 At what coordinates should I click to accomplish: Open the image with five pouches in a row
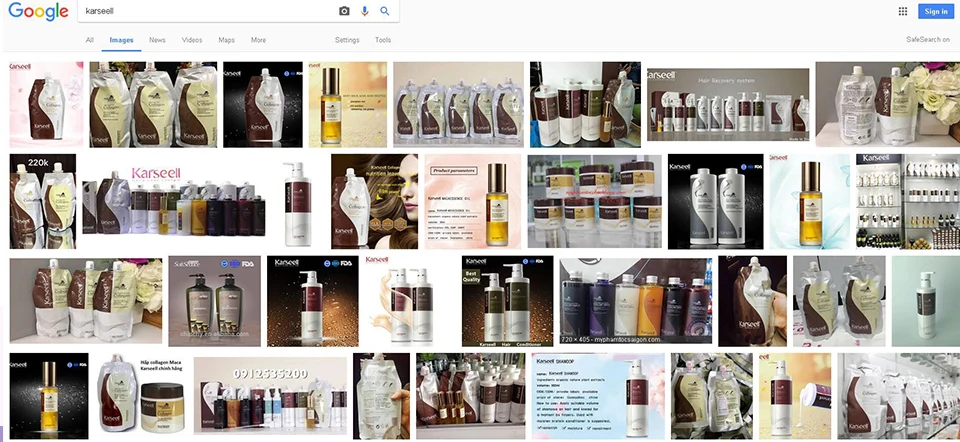click(x=459, y=104)
